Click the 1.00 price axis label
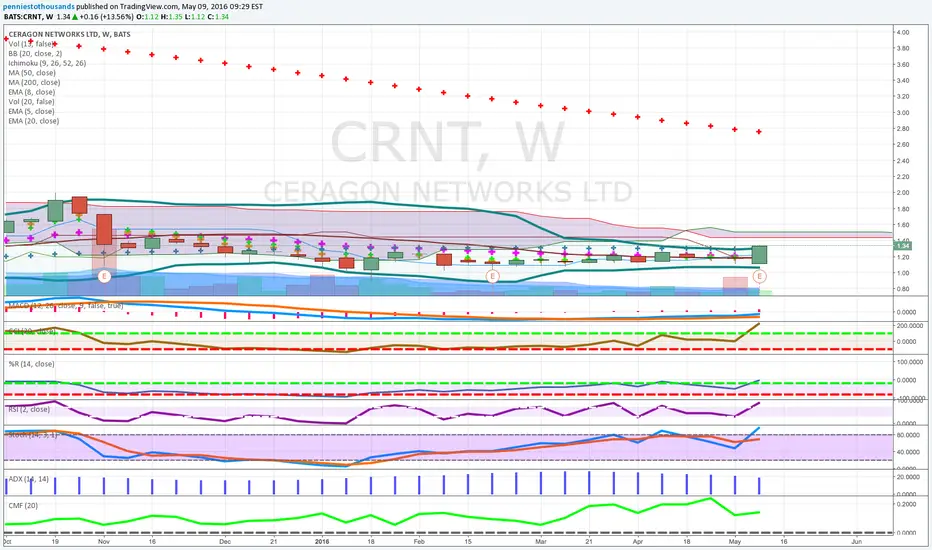 (902, 273)
